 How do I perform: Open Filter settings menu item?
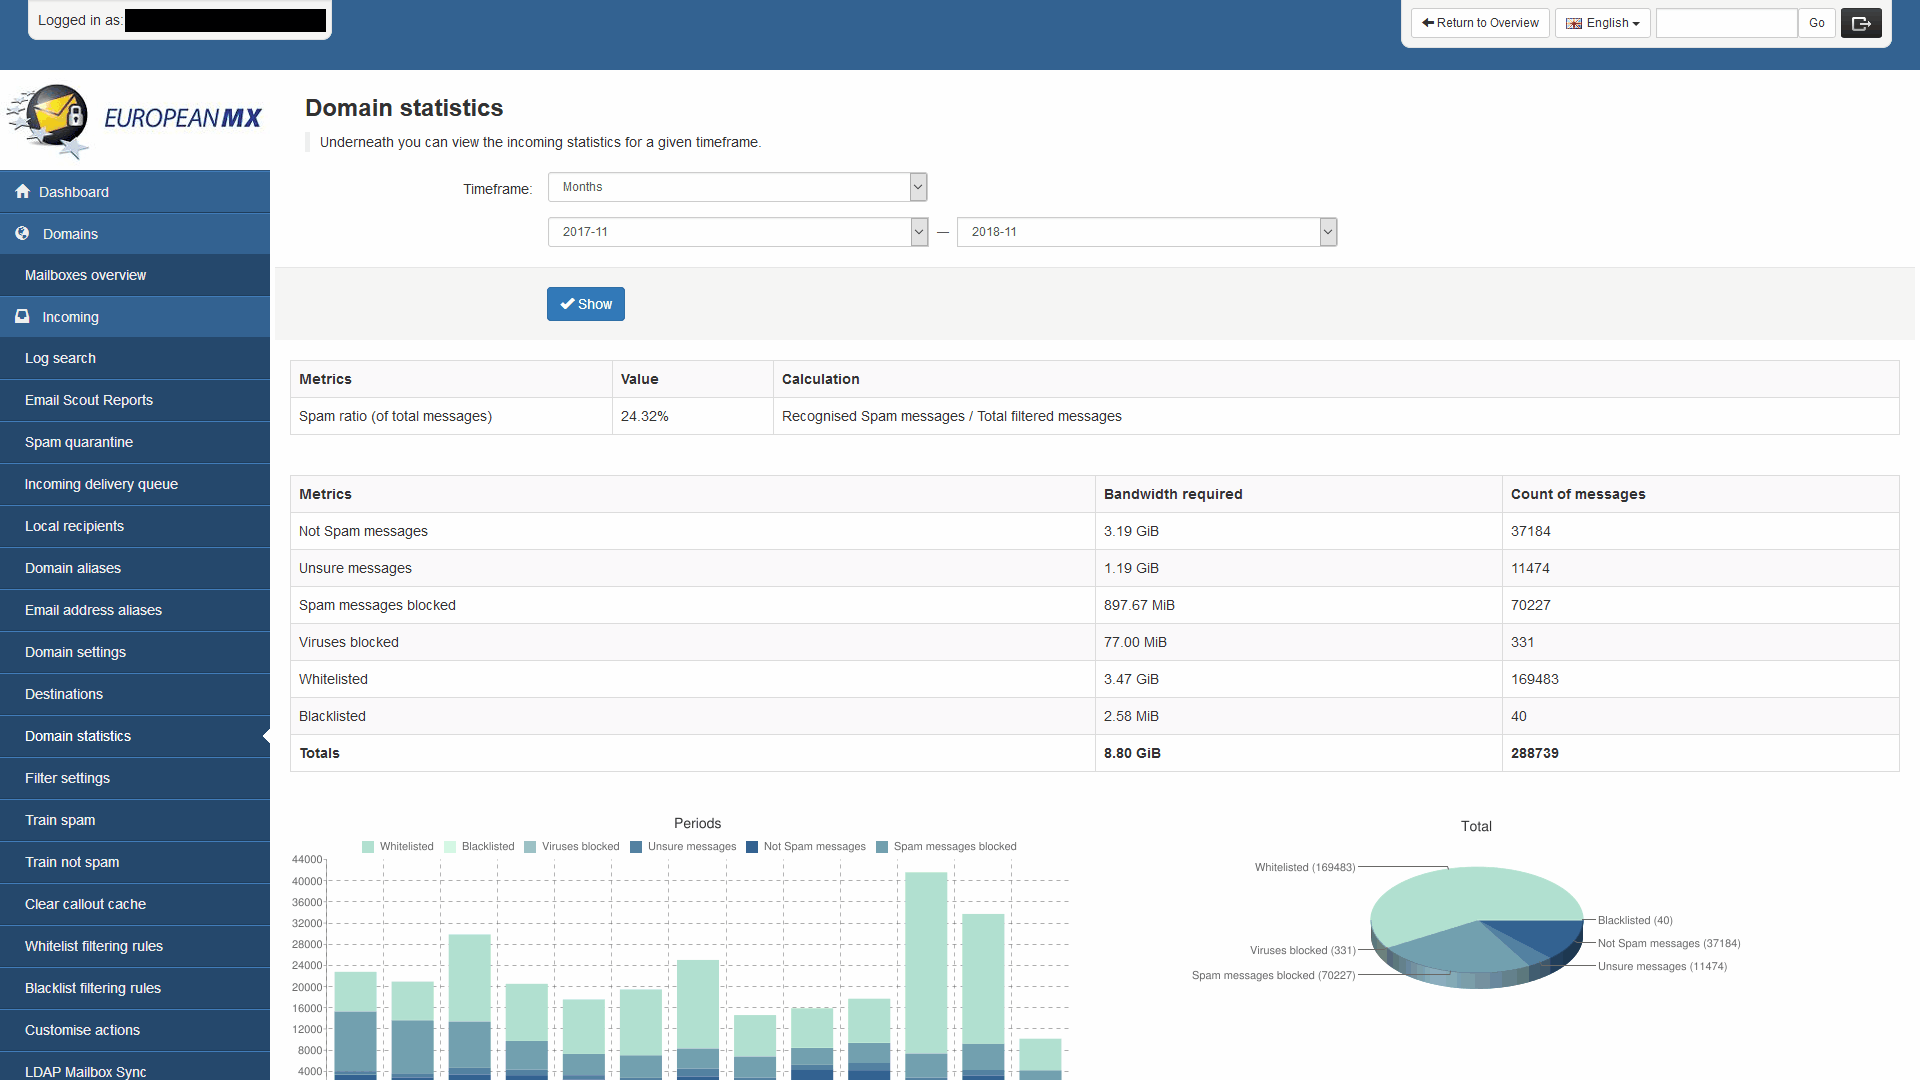click(67, 778)
